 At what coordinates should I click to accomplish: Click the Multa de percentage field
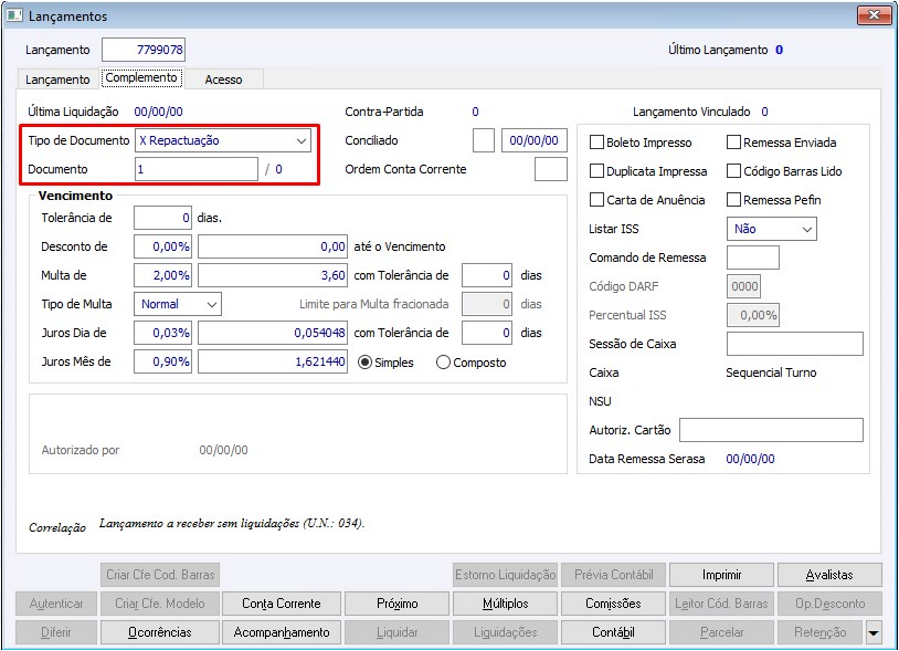(x=163, y=275)
